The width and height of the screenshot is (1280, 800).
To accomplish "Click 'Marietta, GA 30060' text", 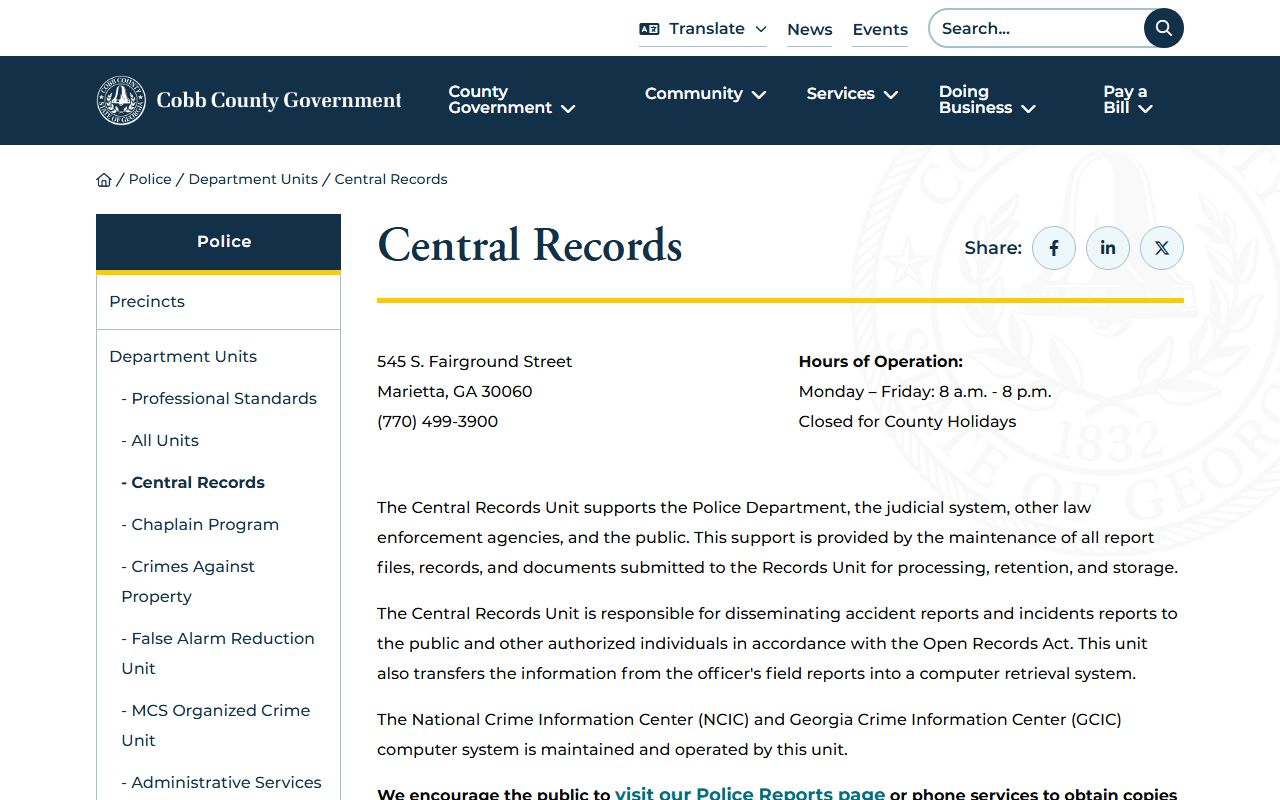I will point(455,391).
